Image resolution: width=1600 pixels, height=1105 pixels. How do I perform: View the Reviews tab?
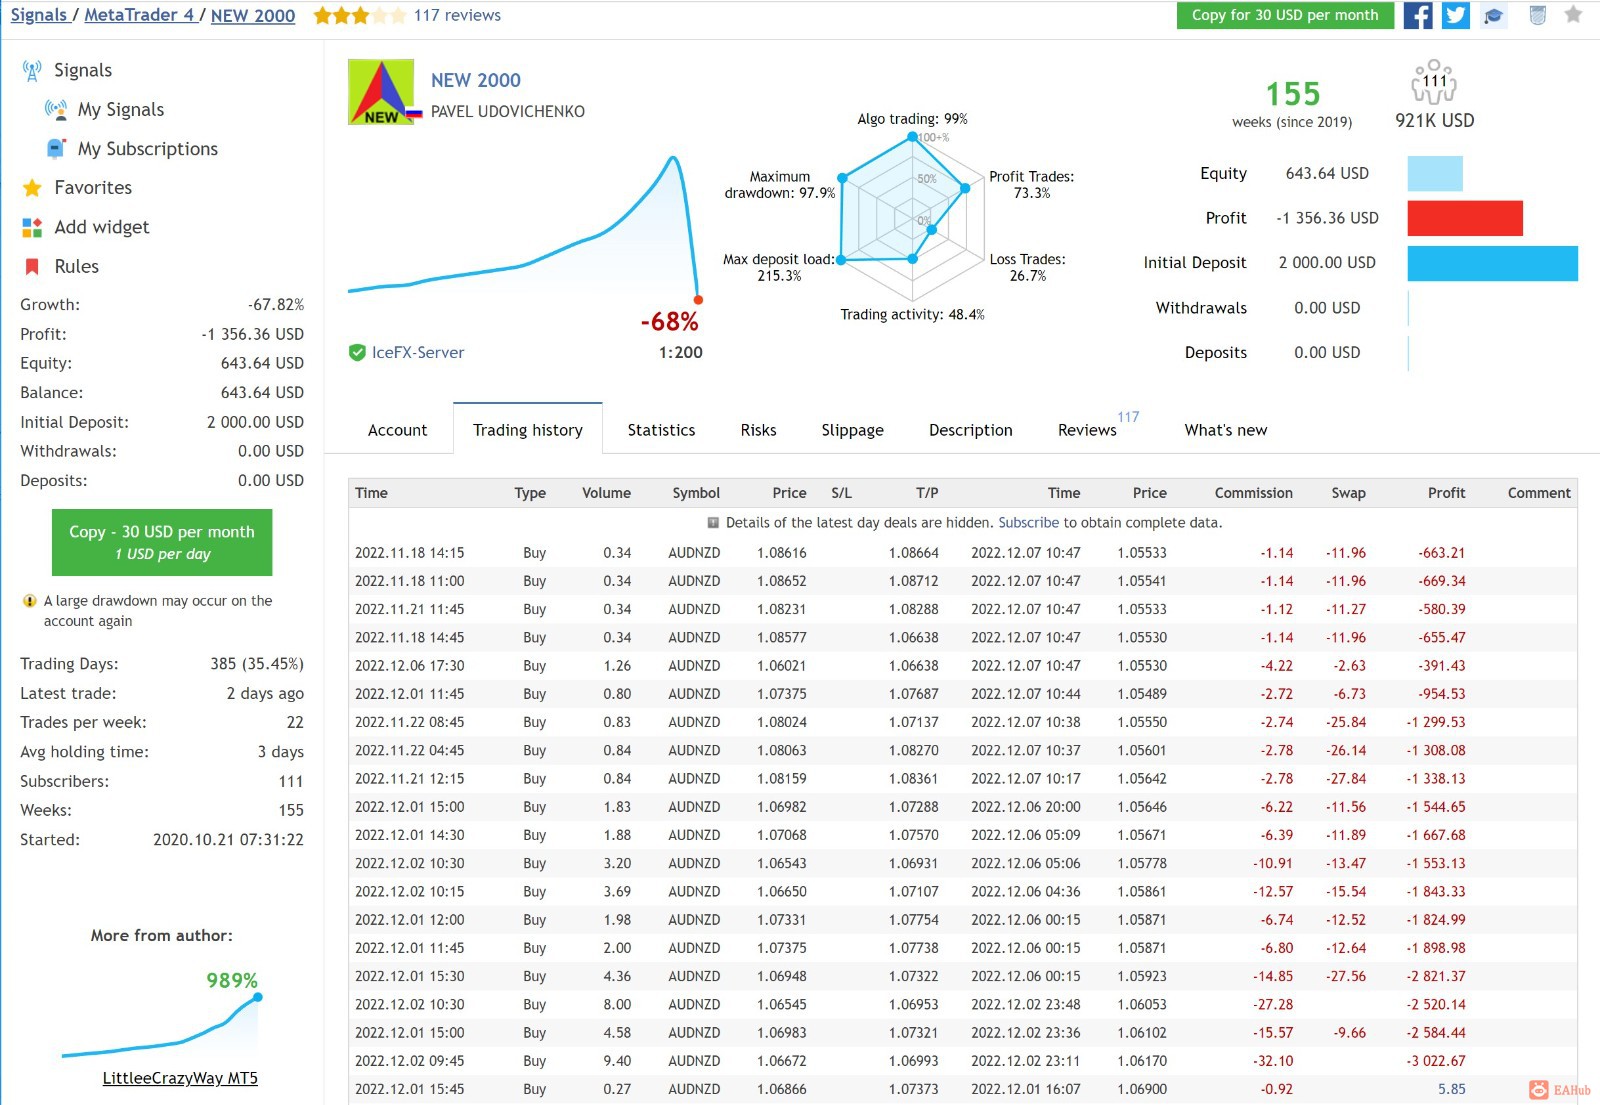1087,430
